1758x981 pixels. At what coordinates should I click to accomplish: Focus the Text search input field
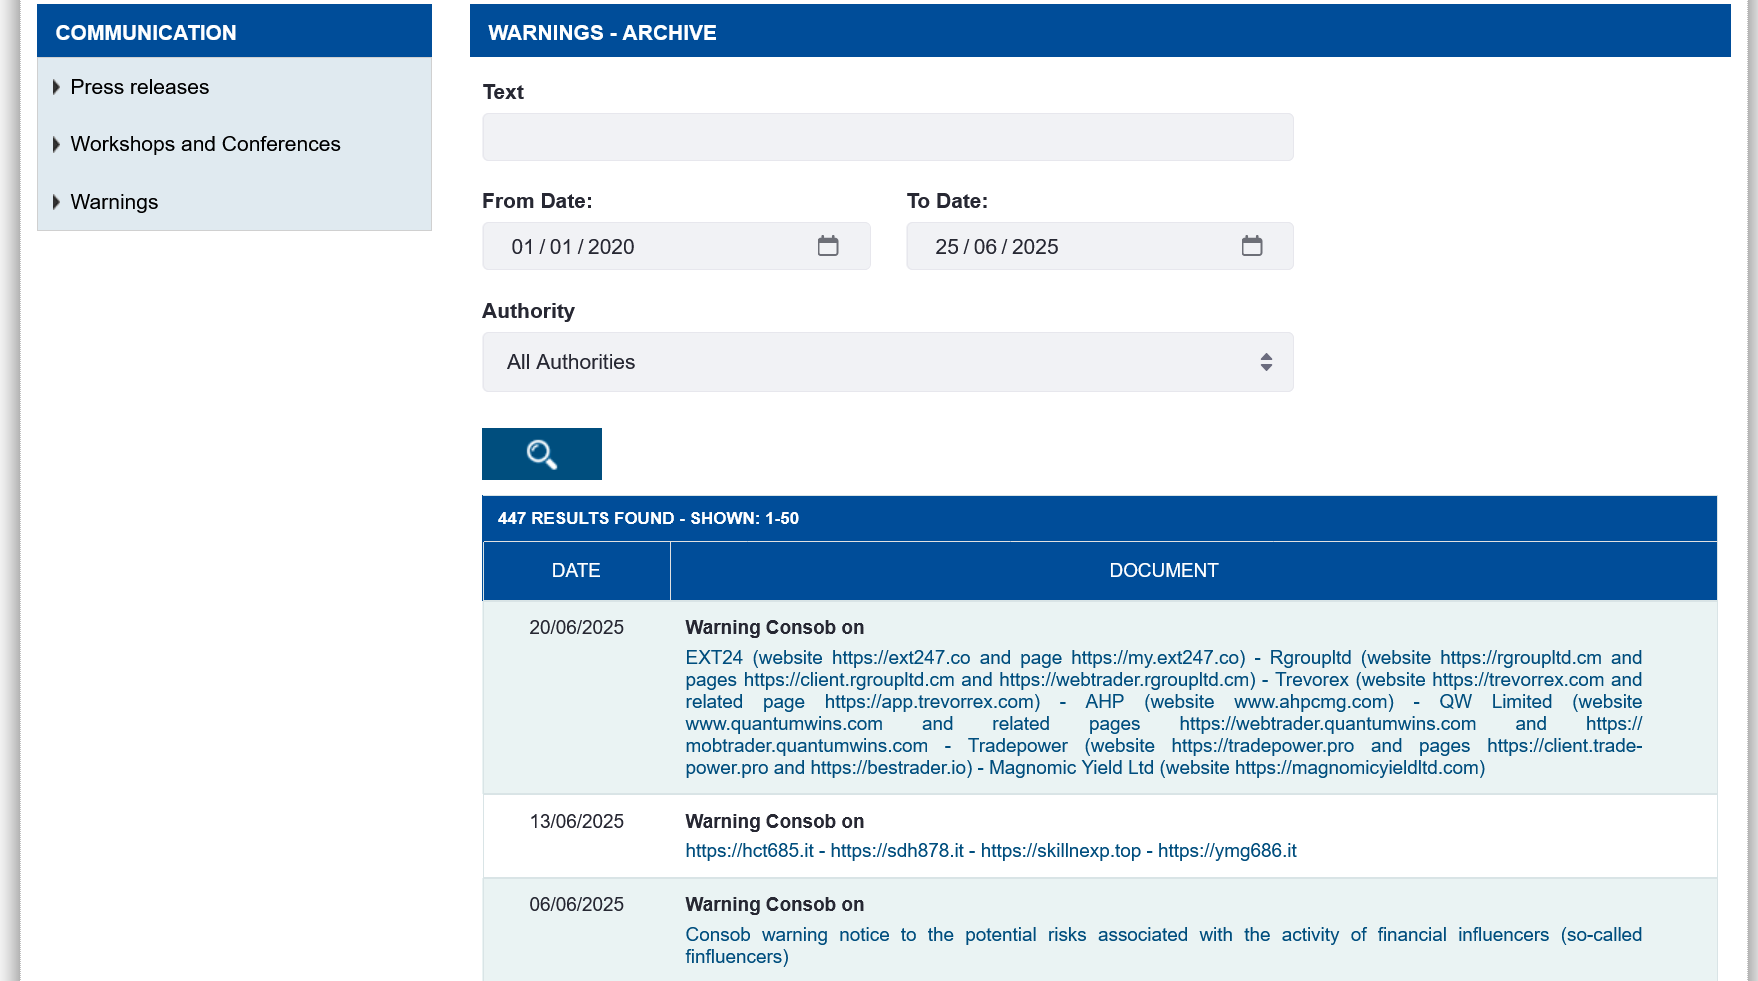[x=888, y=137]
